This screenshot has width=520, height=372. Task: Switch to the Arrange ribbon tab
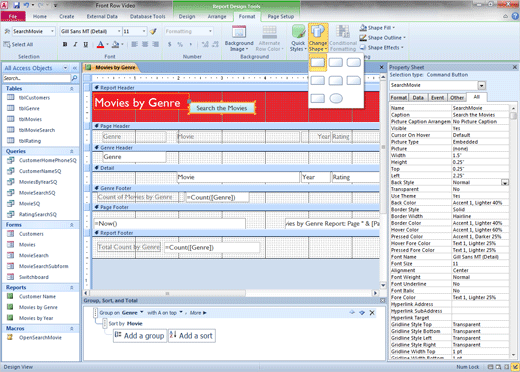217,16
